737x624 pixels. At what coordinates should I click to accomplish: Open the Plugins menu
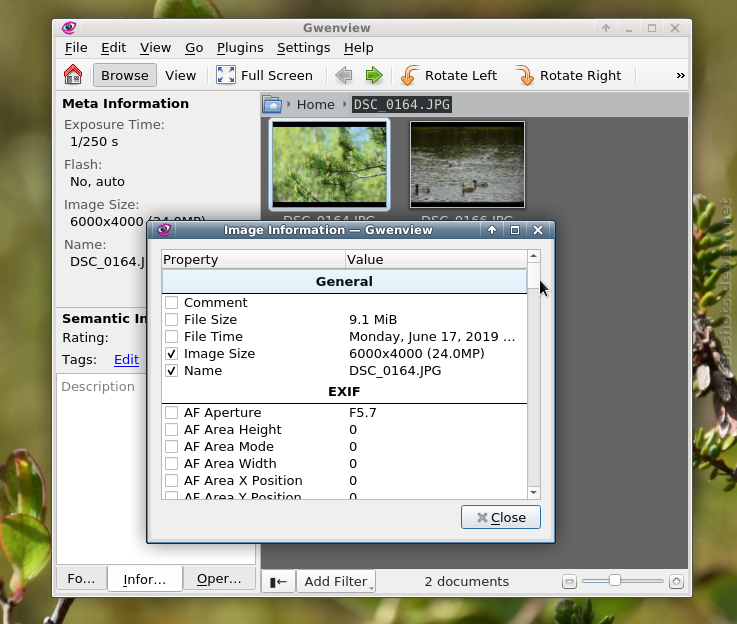pyautogui.click(x=240, y=47)
